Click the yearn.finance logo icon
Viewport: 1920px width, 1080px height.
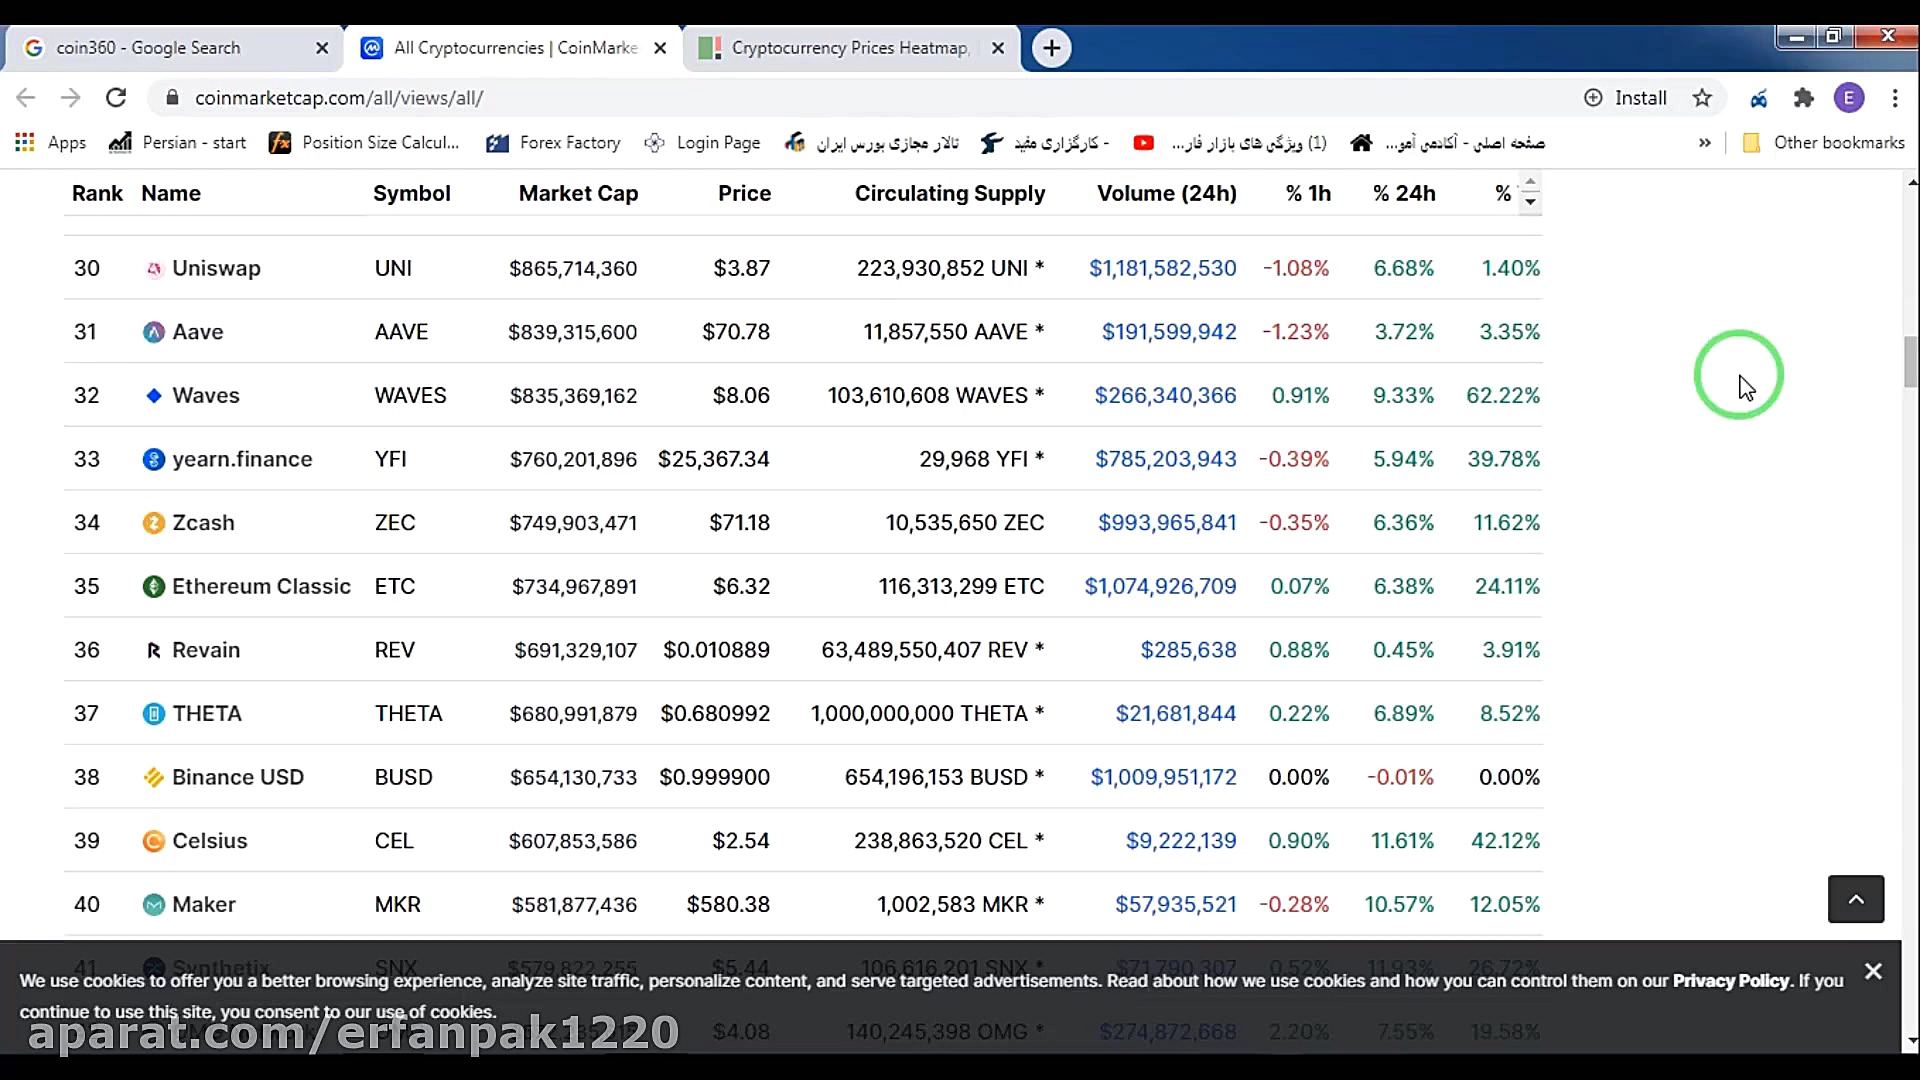click(x=154, y=460)
